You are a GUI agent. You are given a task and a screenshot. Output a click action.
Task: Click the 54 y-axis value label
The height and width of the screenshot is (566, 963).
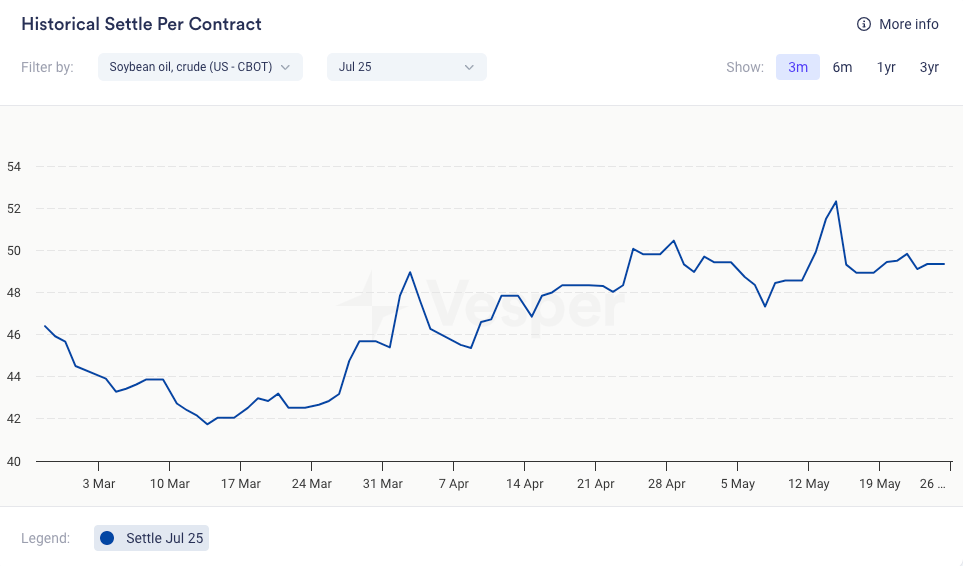pos(14,167)
